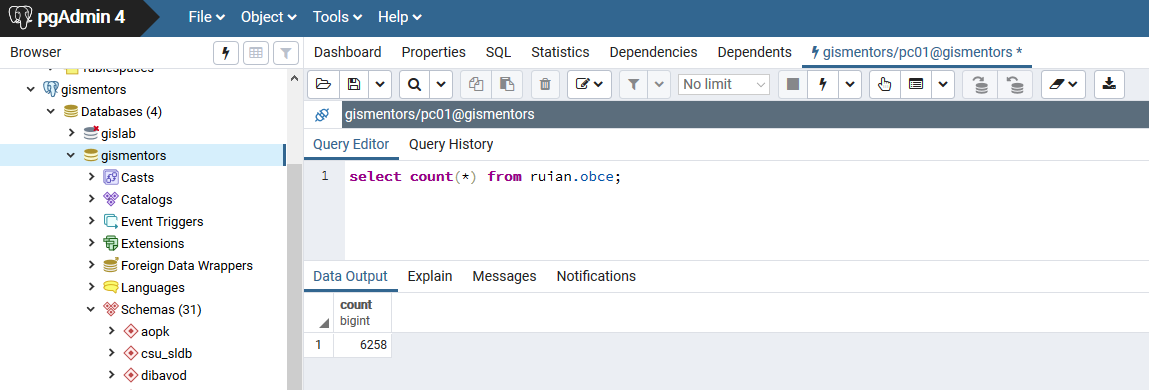Click the Rollback database icon
This screenshot has height=390, width=1149.
(1015, 84)
